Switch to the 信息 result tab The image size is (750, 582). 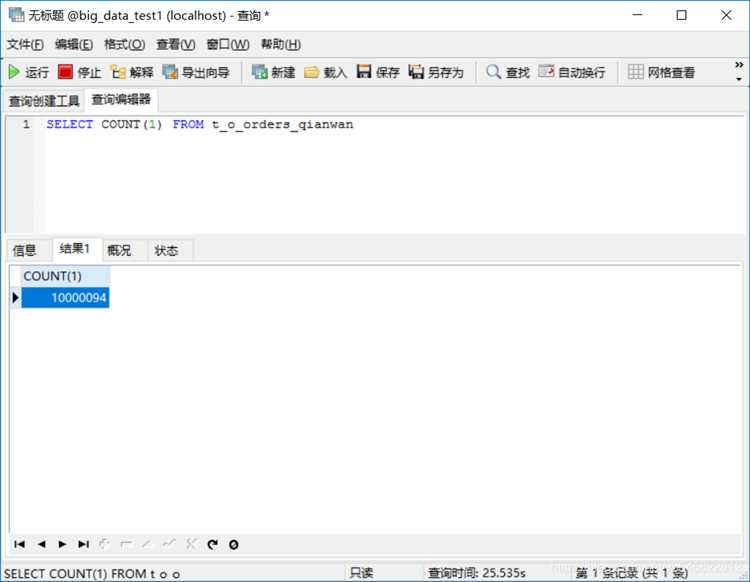tap(24, 250)
